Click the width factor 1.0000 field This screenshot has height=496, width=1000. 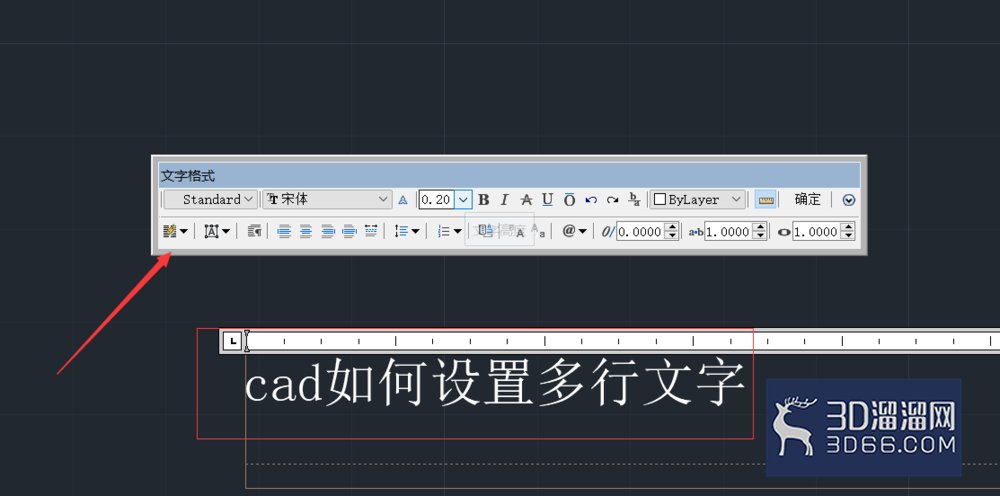click(x=816, y=232)
